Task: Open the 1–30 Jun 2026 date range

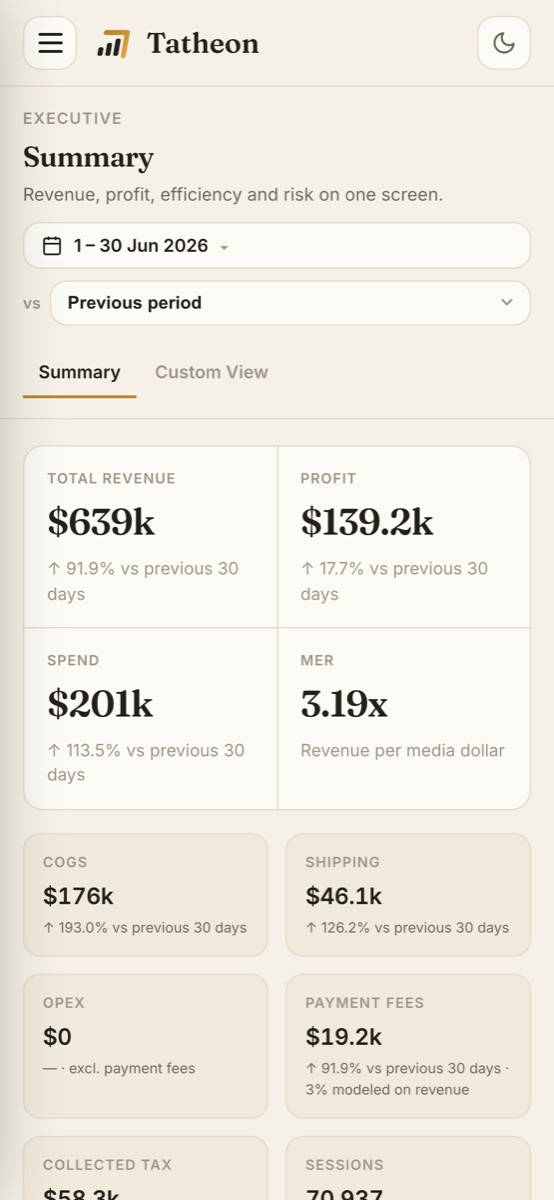Action: [x=277, y=246]
